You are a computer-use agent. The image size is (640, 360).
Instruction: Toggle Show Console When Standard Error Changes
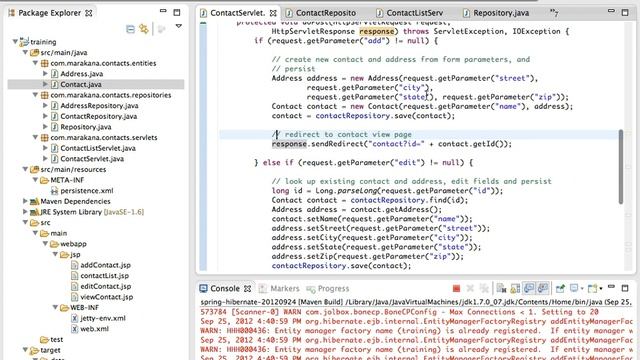pyautogui.click(x=543, y=289)
